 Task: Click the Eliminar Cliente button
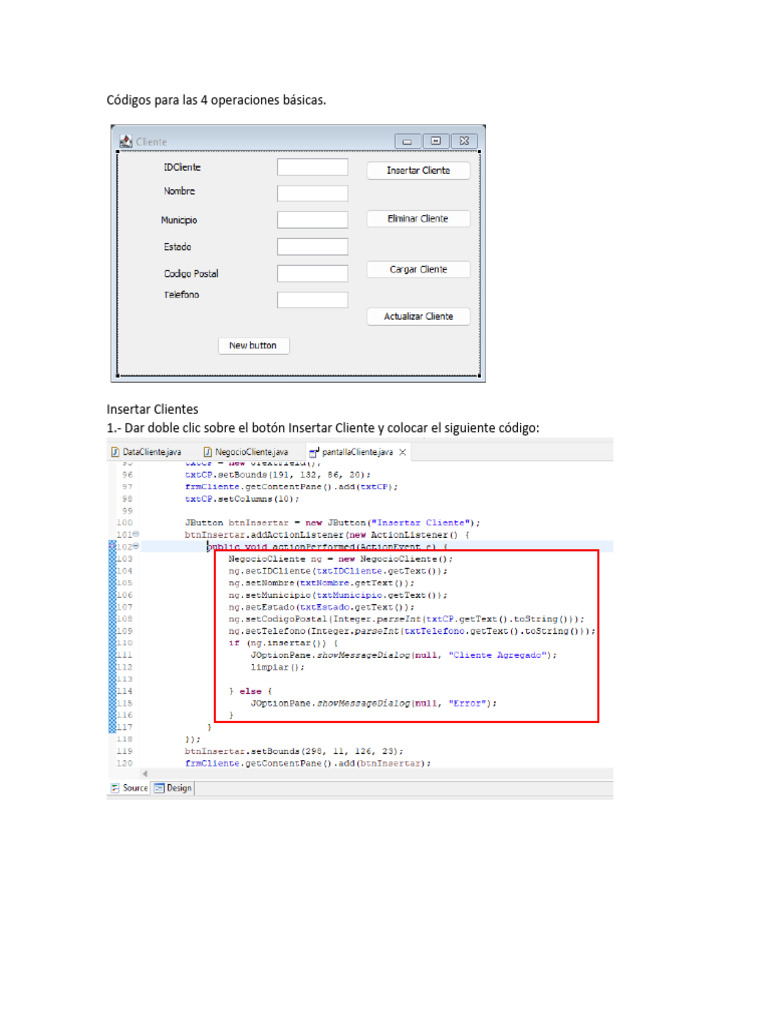pos(418,219)
